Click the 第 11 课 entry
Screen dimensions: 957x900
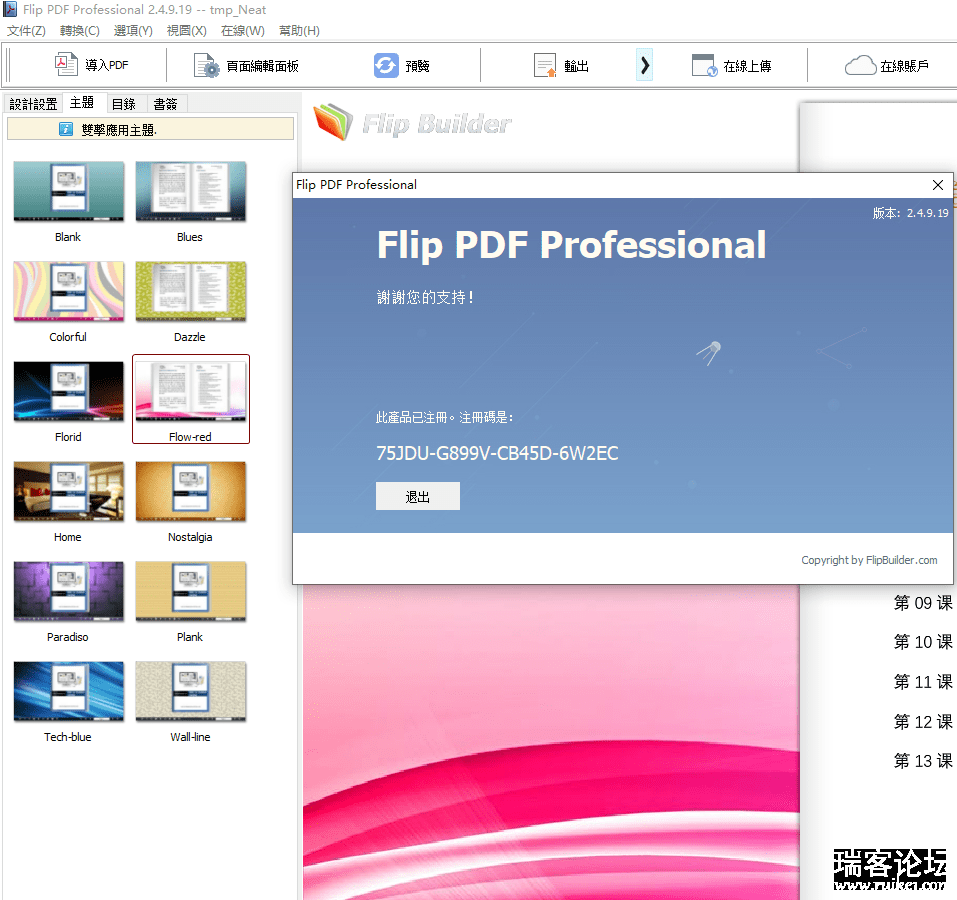(923, 682)
